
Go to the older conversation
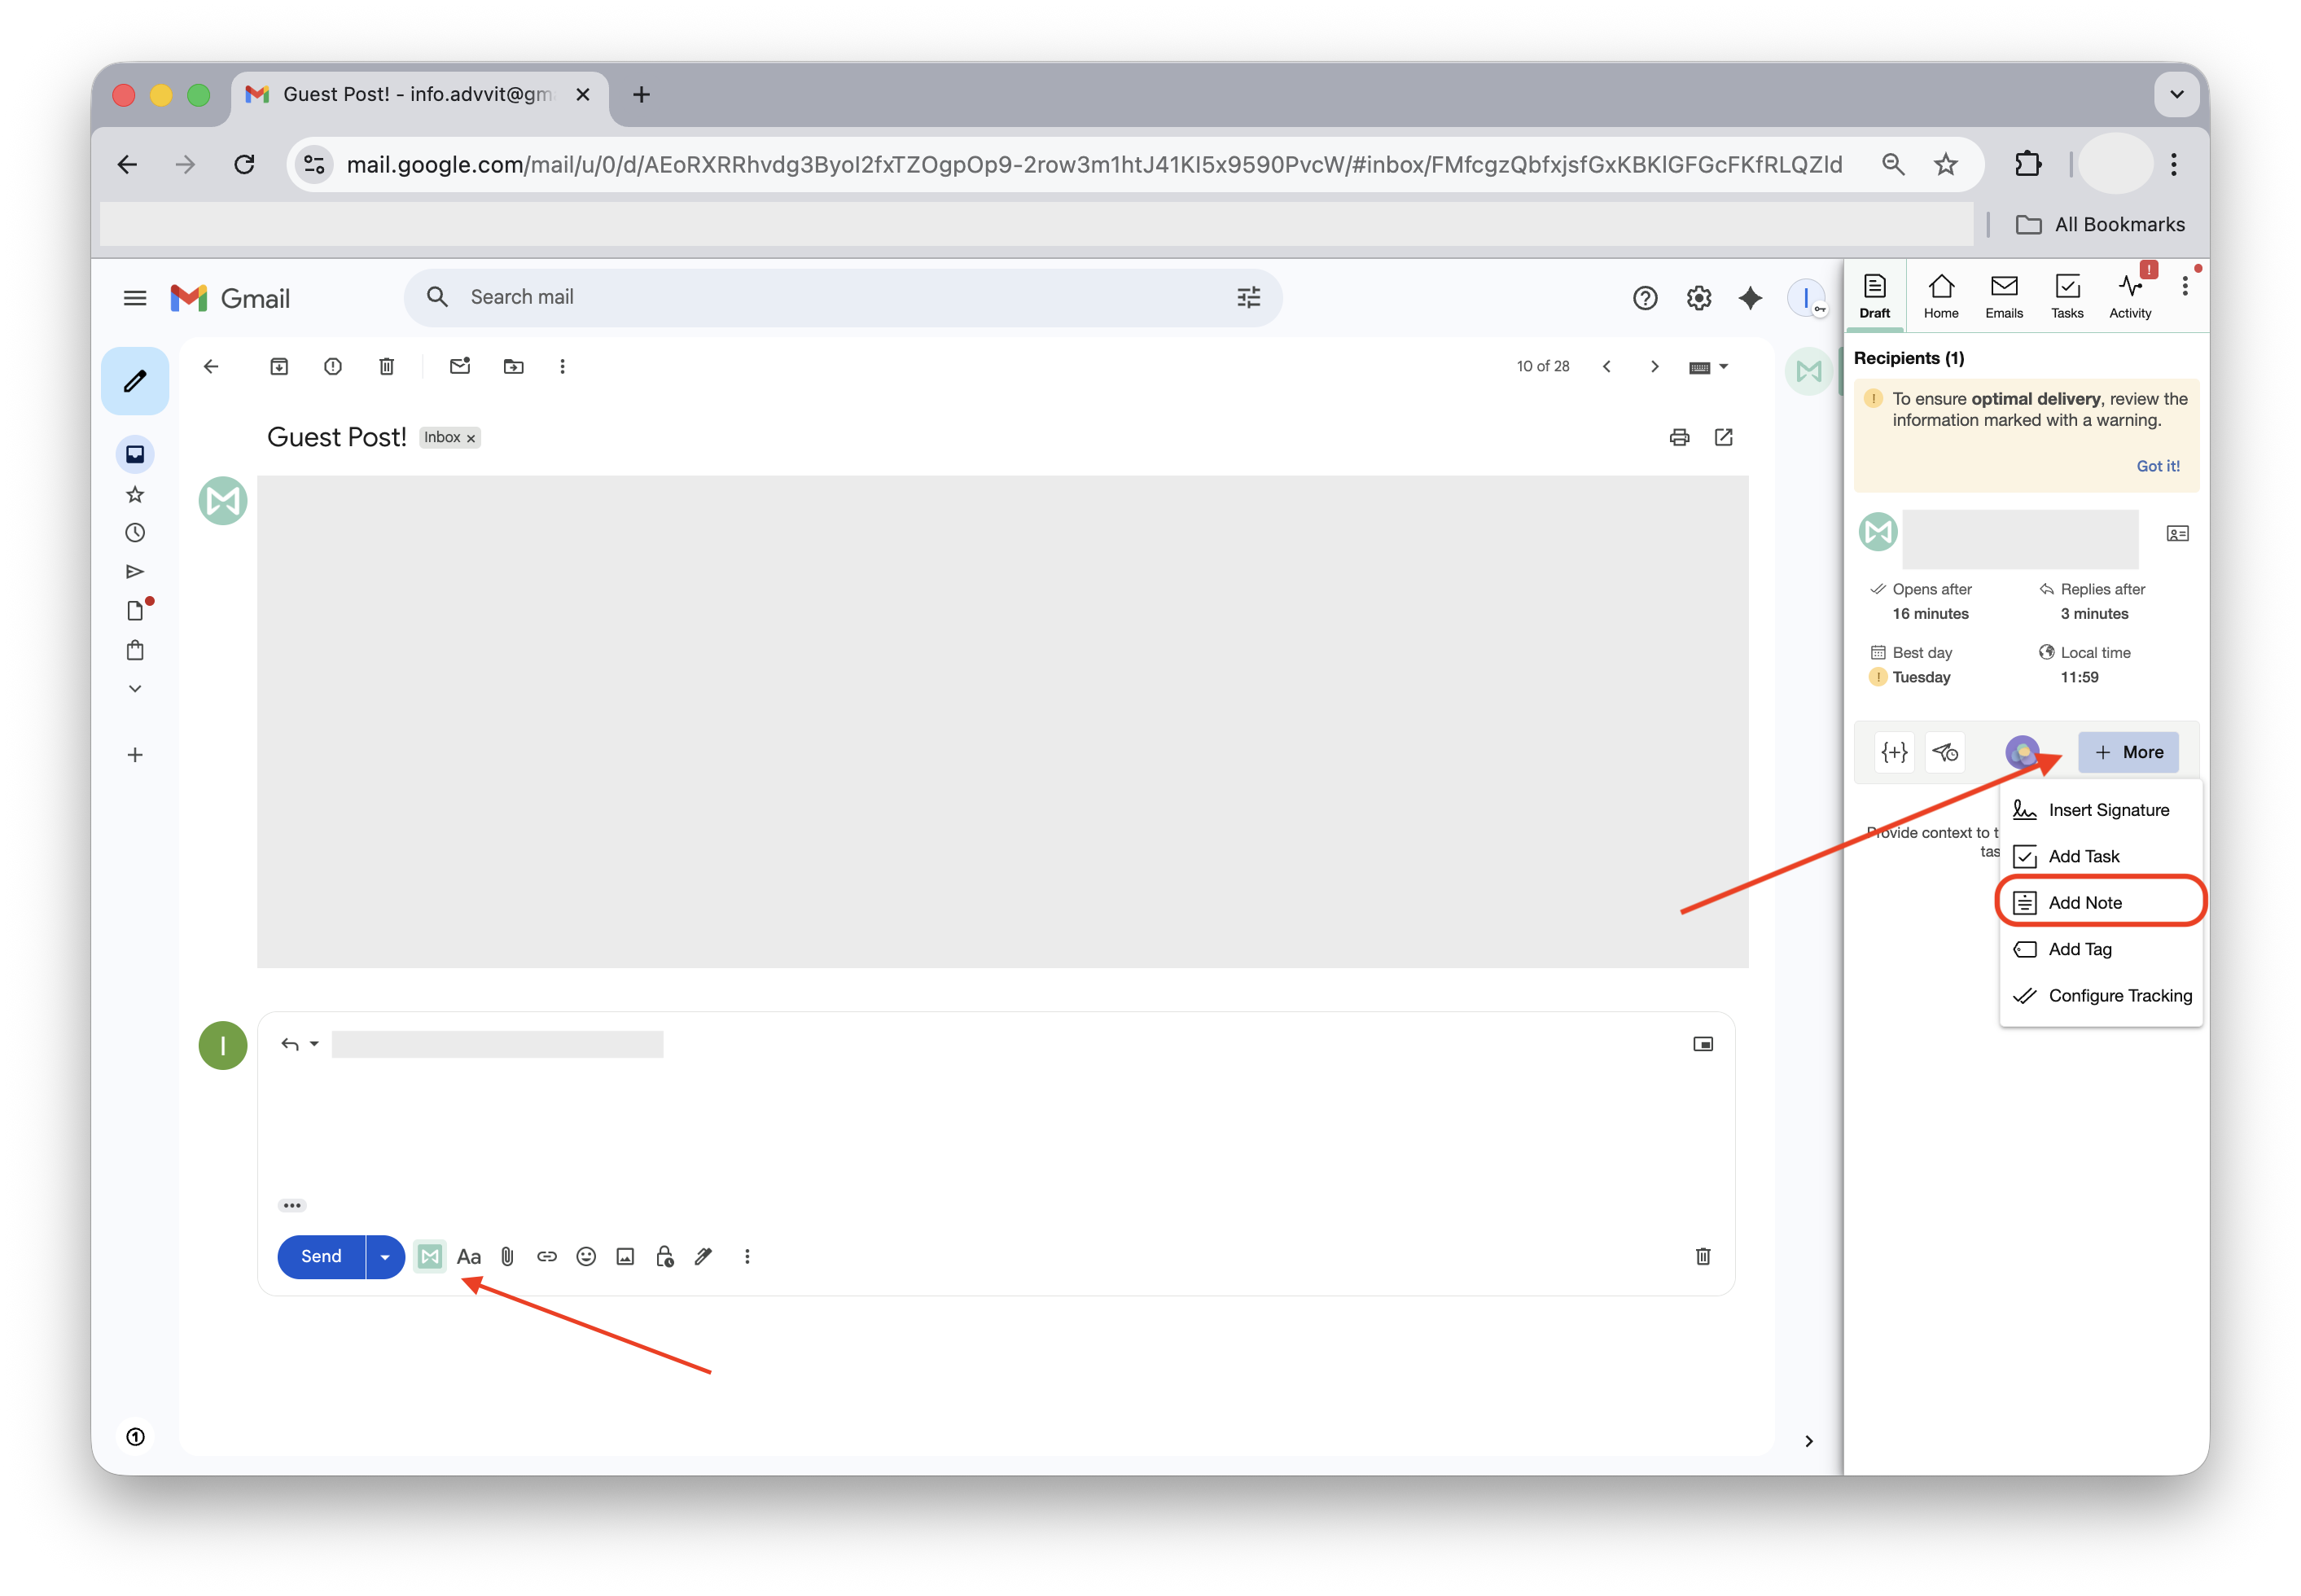[1655, 367]
